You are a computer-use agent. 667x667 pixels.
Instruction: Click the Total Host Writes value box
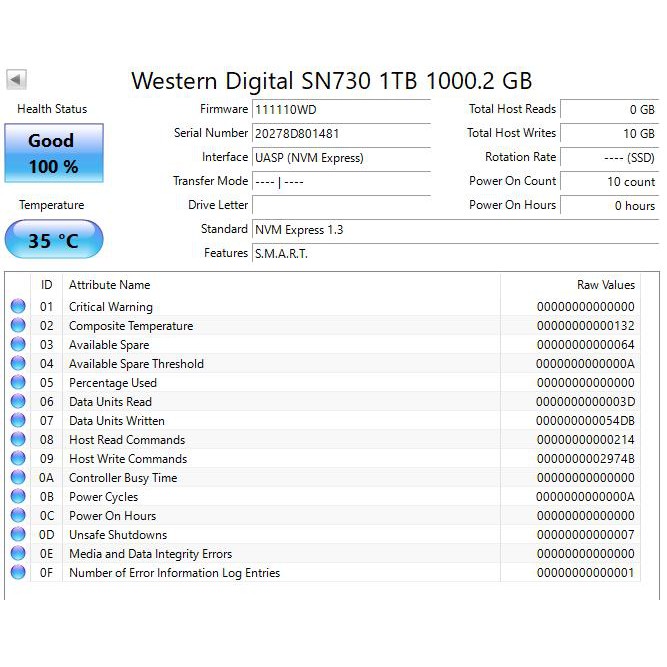click(608, 133)
